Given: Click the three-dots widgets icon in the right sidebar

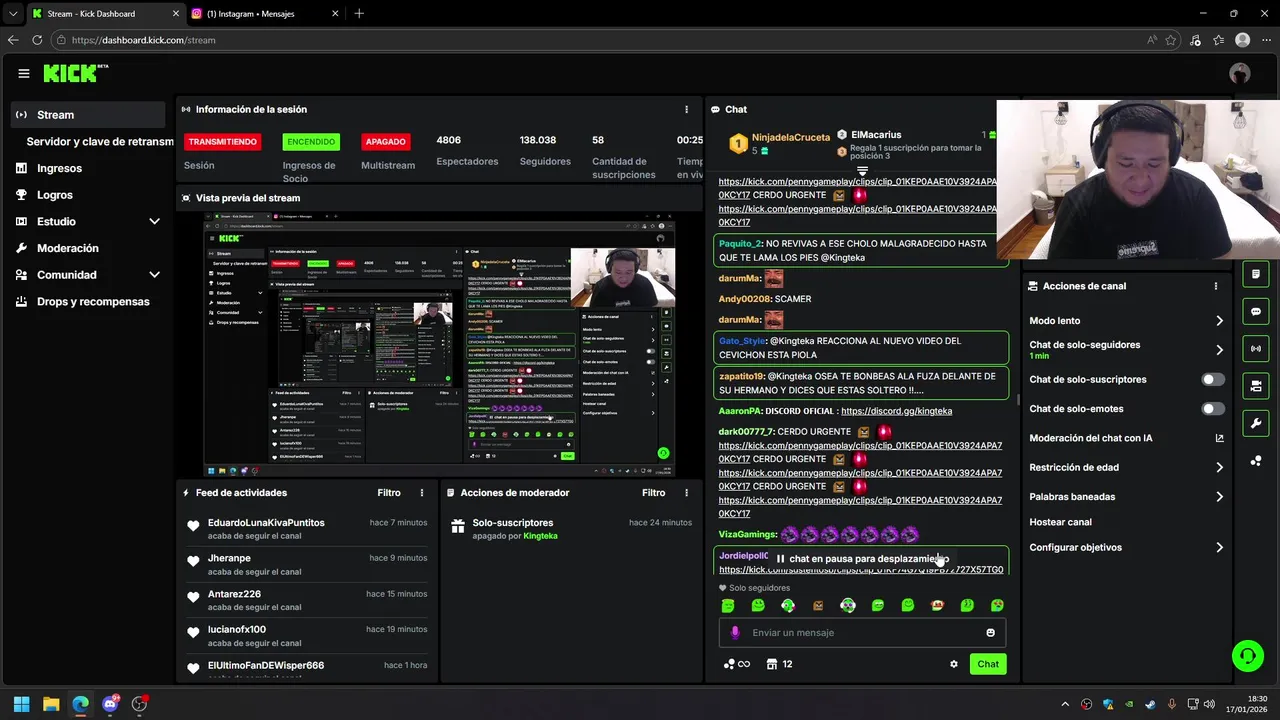Looking at the screenshot, I should point(1256,461).
